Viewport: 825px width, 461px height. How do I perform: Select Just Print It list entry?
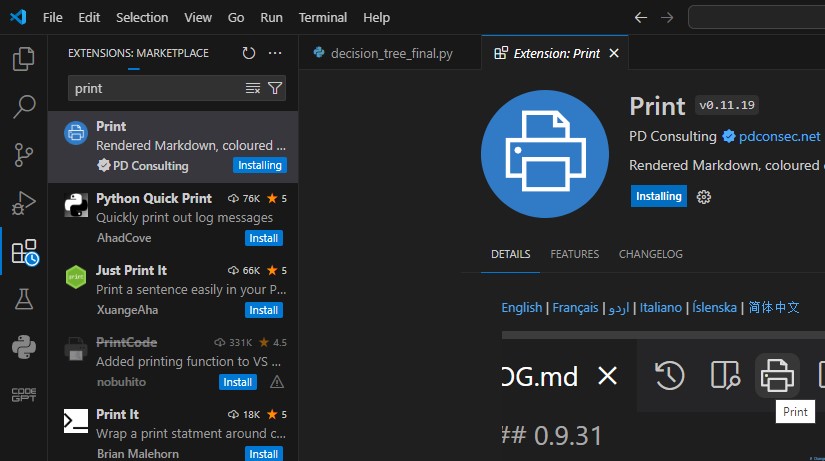click(x=173, y=290)
